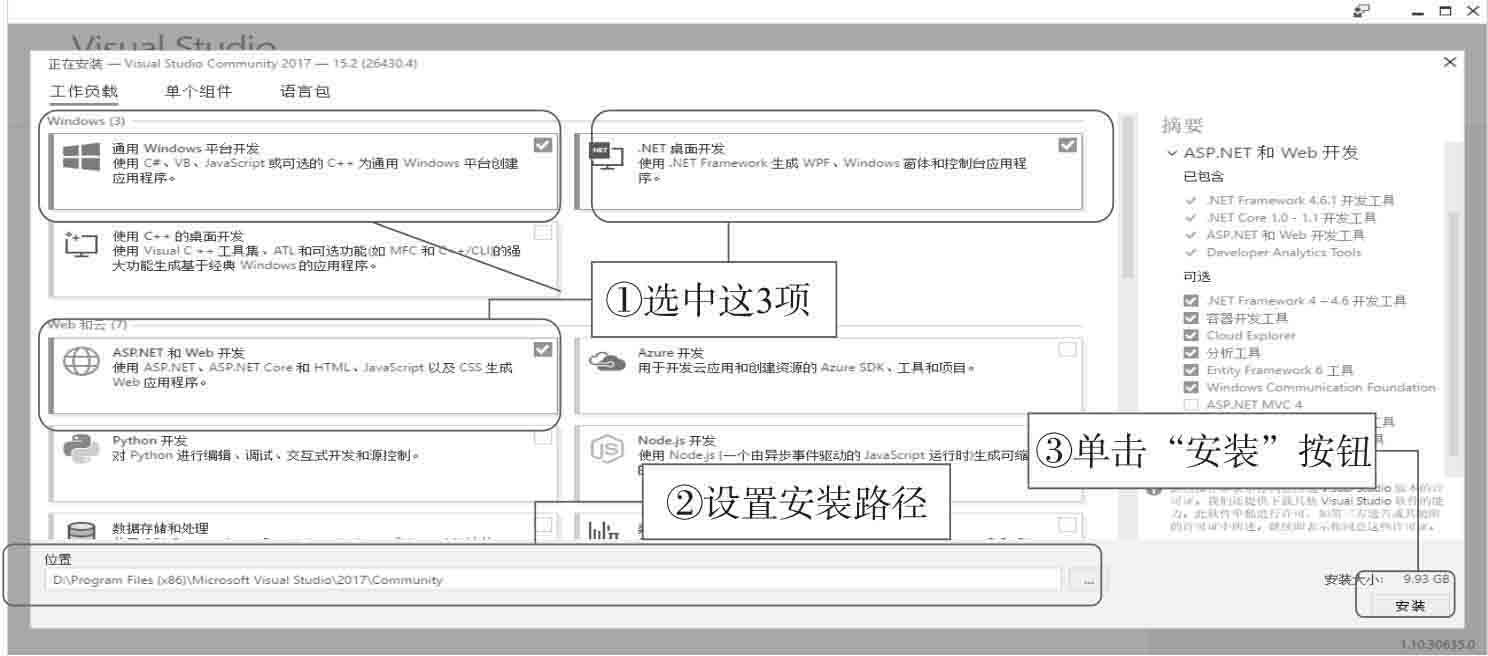Check the Python 开发 workload checkbox
The width and height of the screenshot is (1488, 656).
543,437
